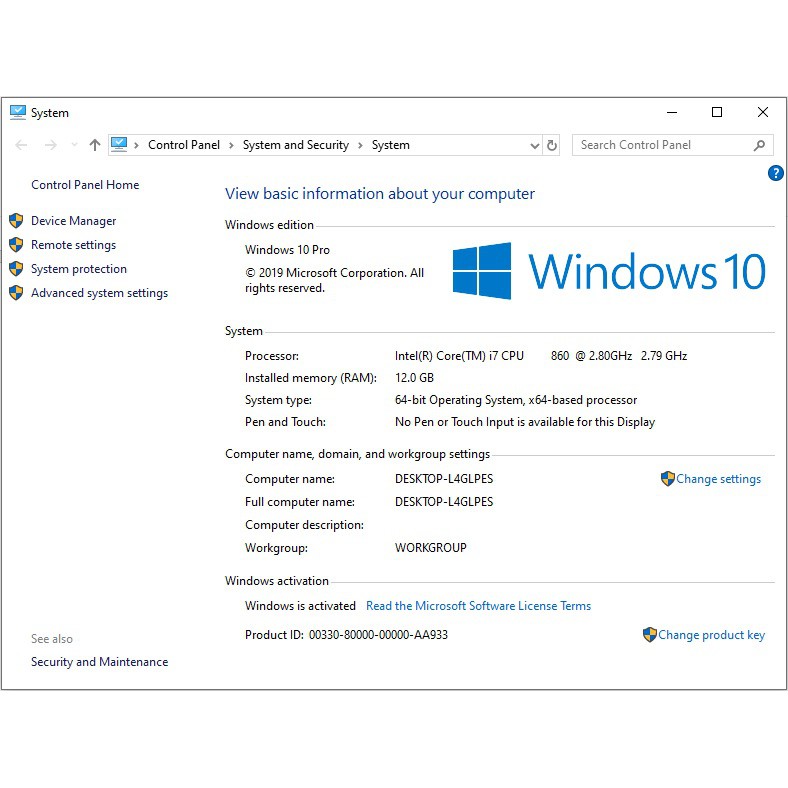Select System and Security breadcrumb
Image resolution: width=788 pixels, height=788 pixels.
coord(295,145)
